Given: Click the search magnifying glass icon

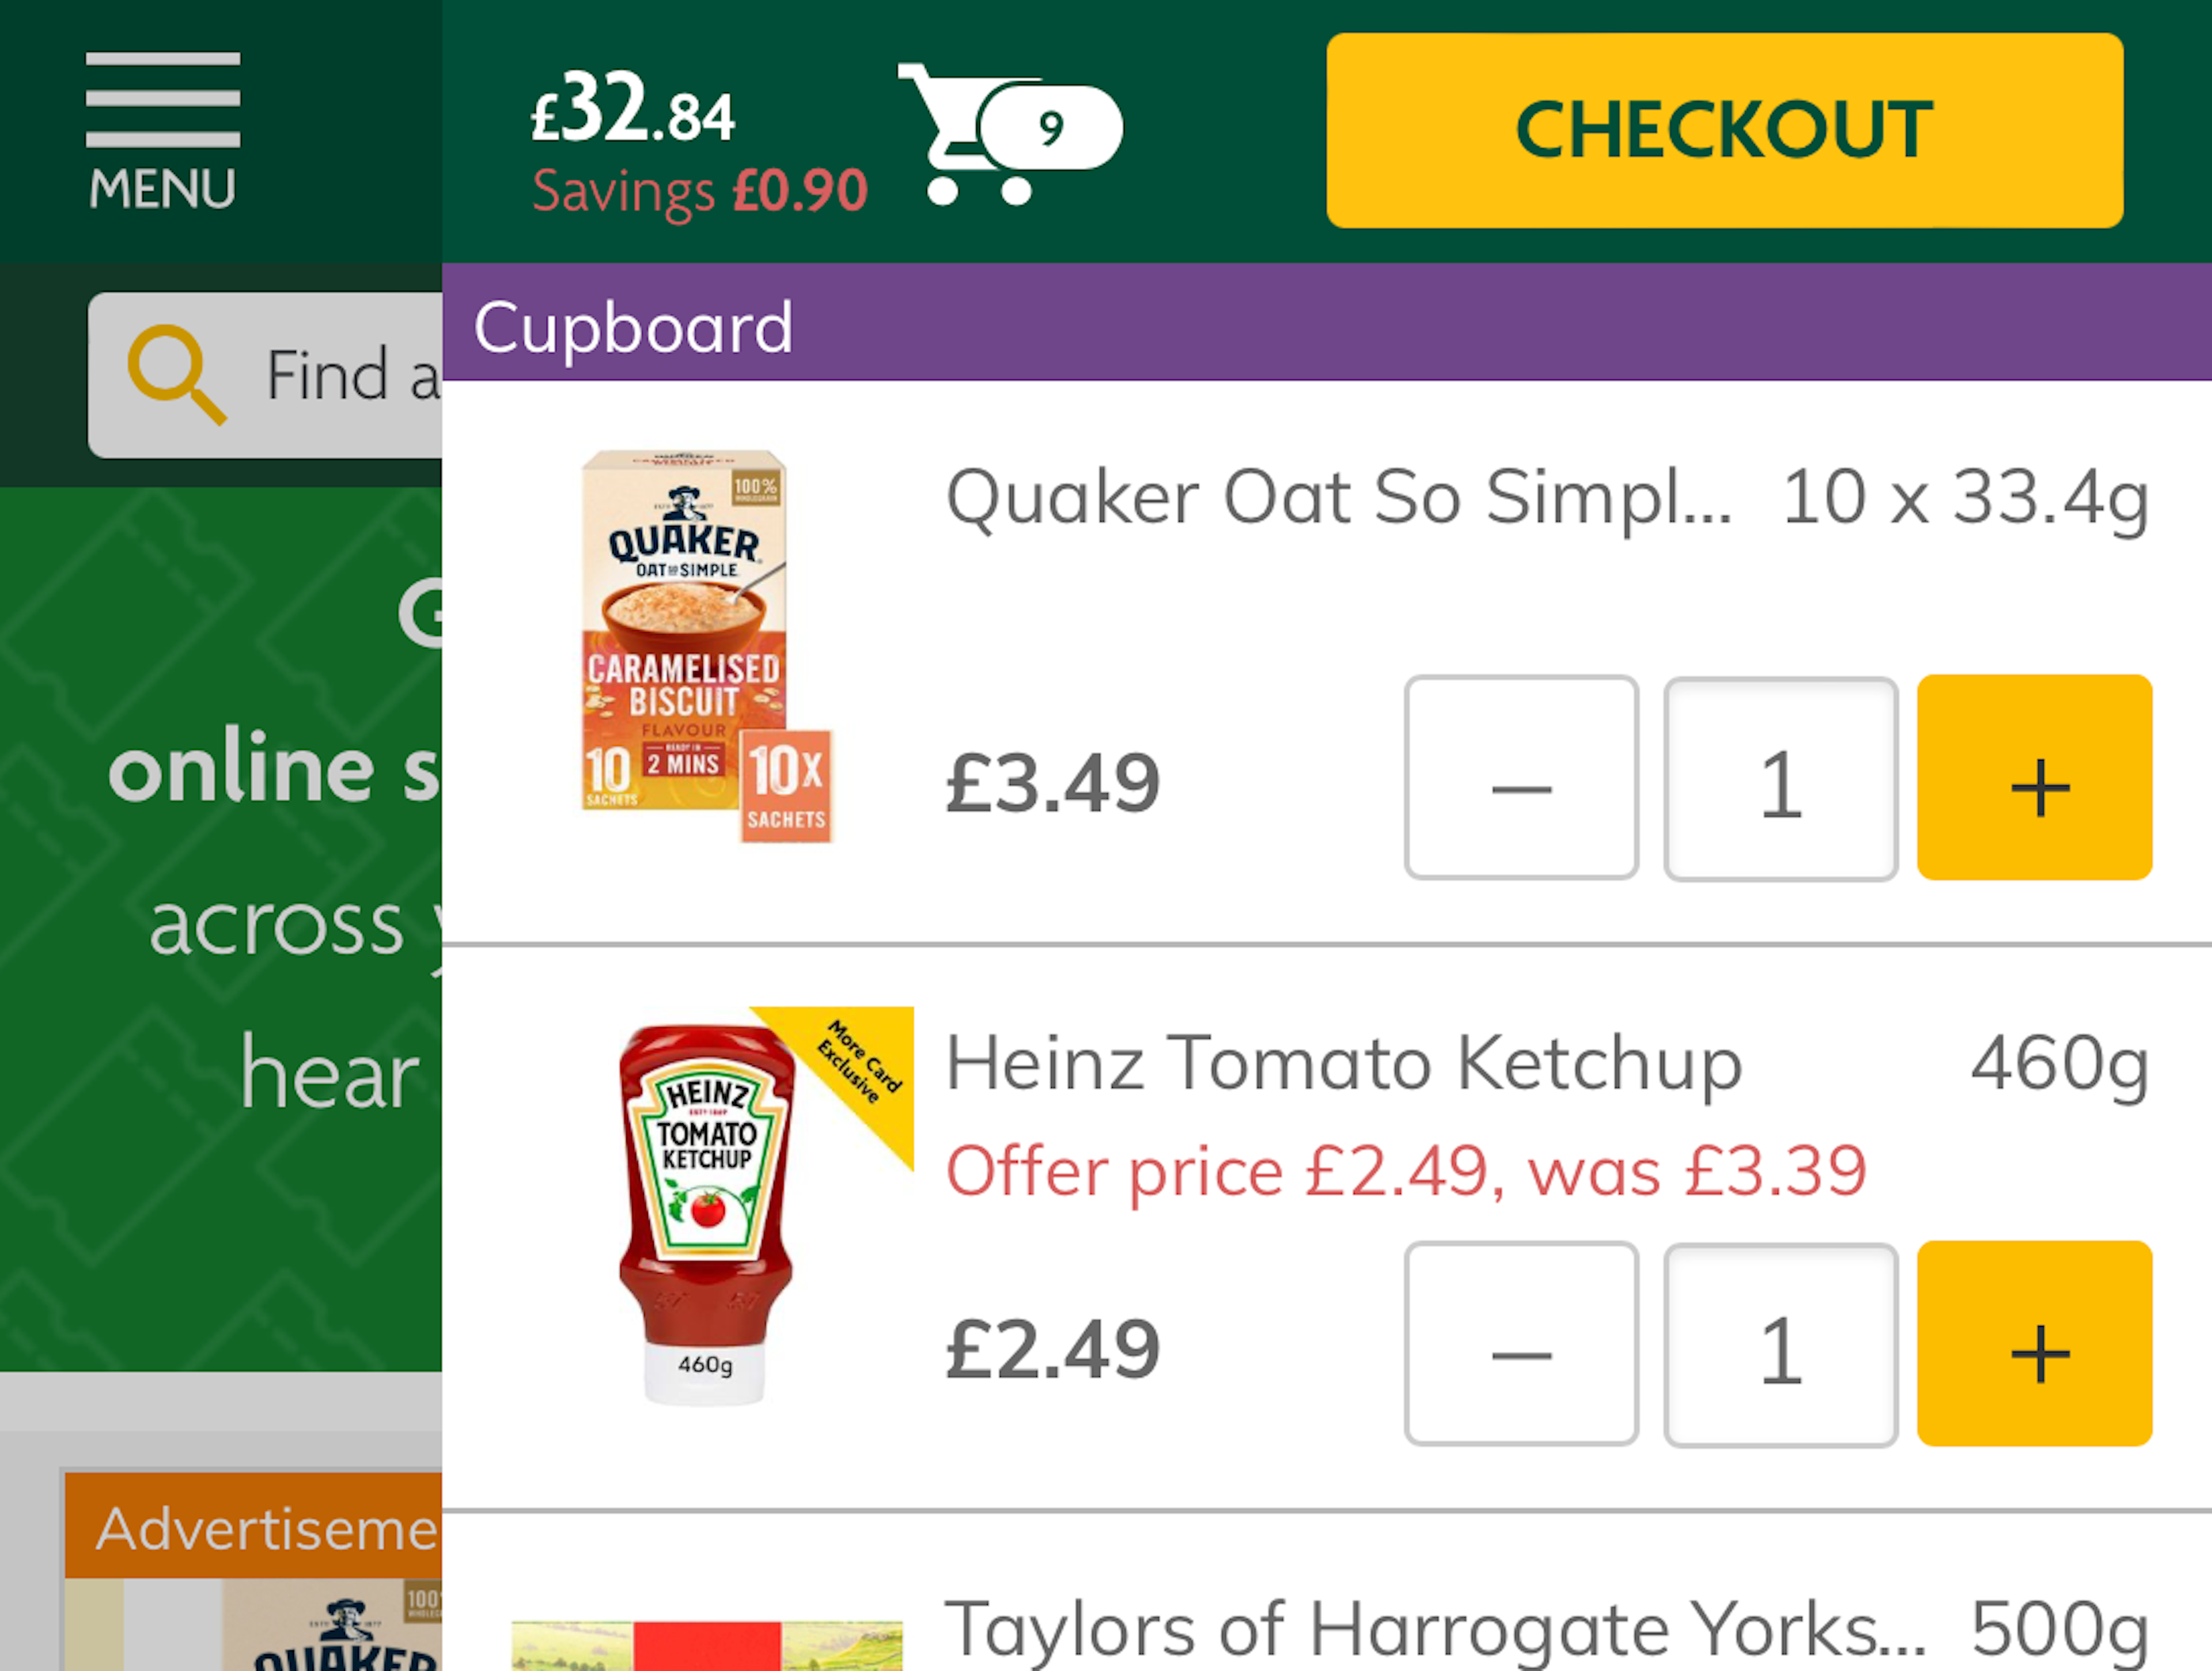Looking at the screenshot, I should 176,374.
